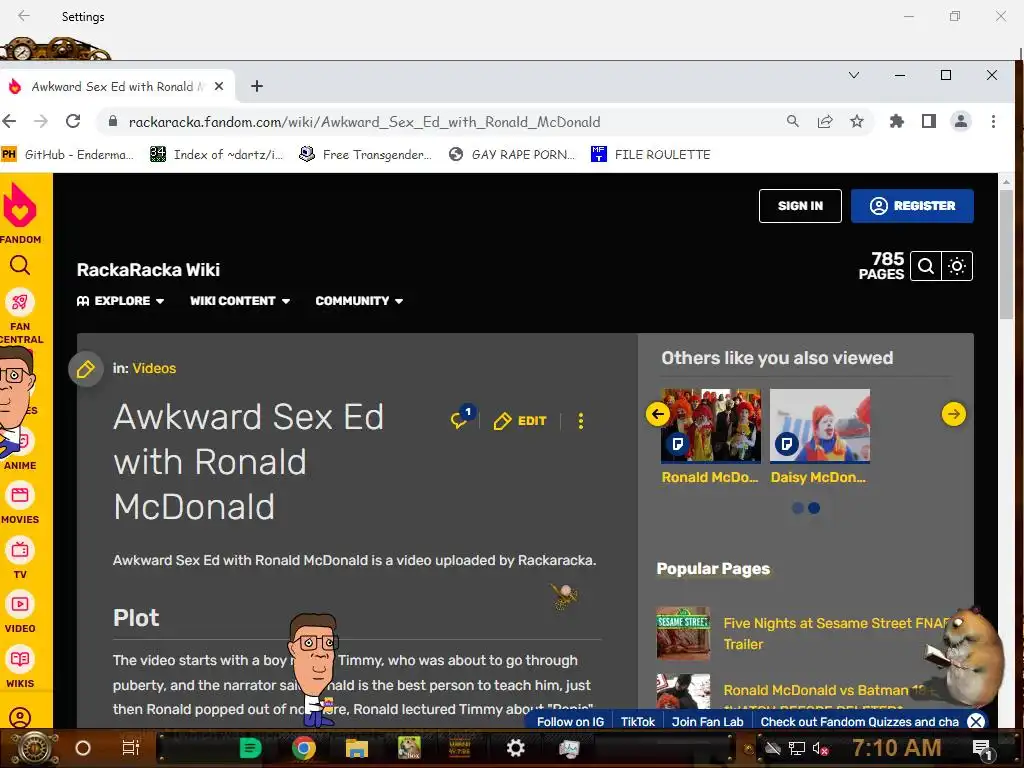Expand the Wiki Content menu

click(240, 301)
